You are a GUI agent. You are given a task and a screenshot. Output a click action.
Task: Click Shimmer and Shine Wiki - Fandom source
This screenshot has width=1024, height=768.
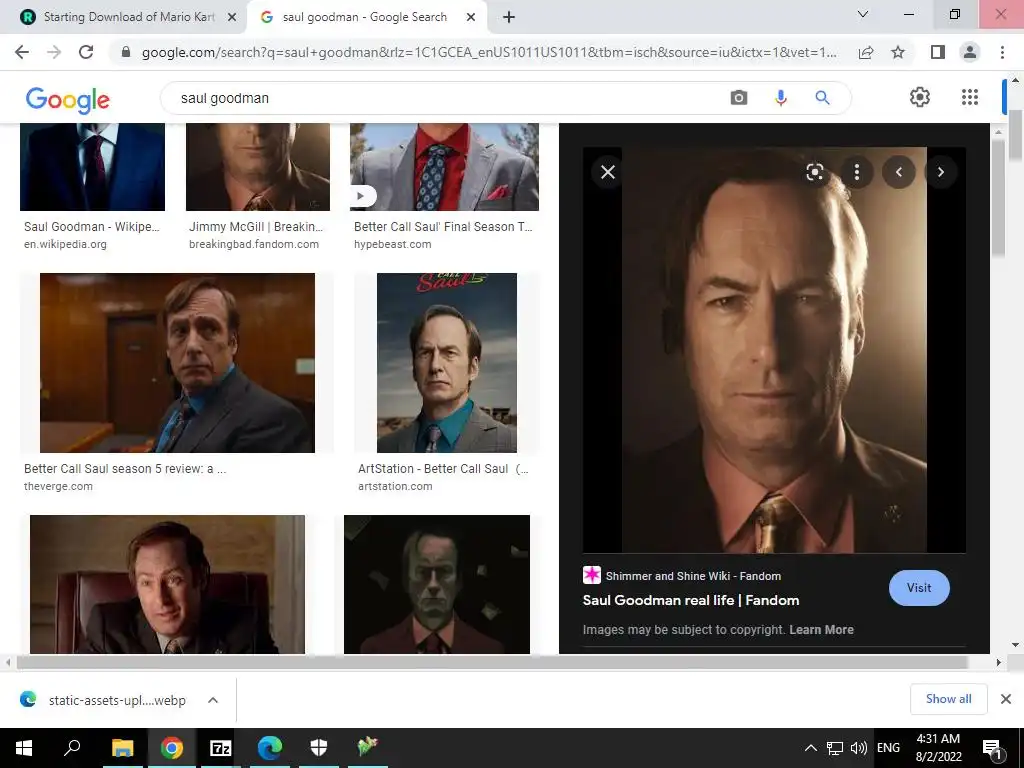(693, 576)
